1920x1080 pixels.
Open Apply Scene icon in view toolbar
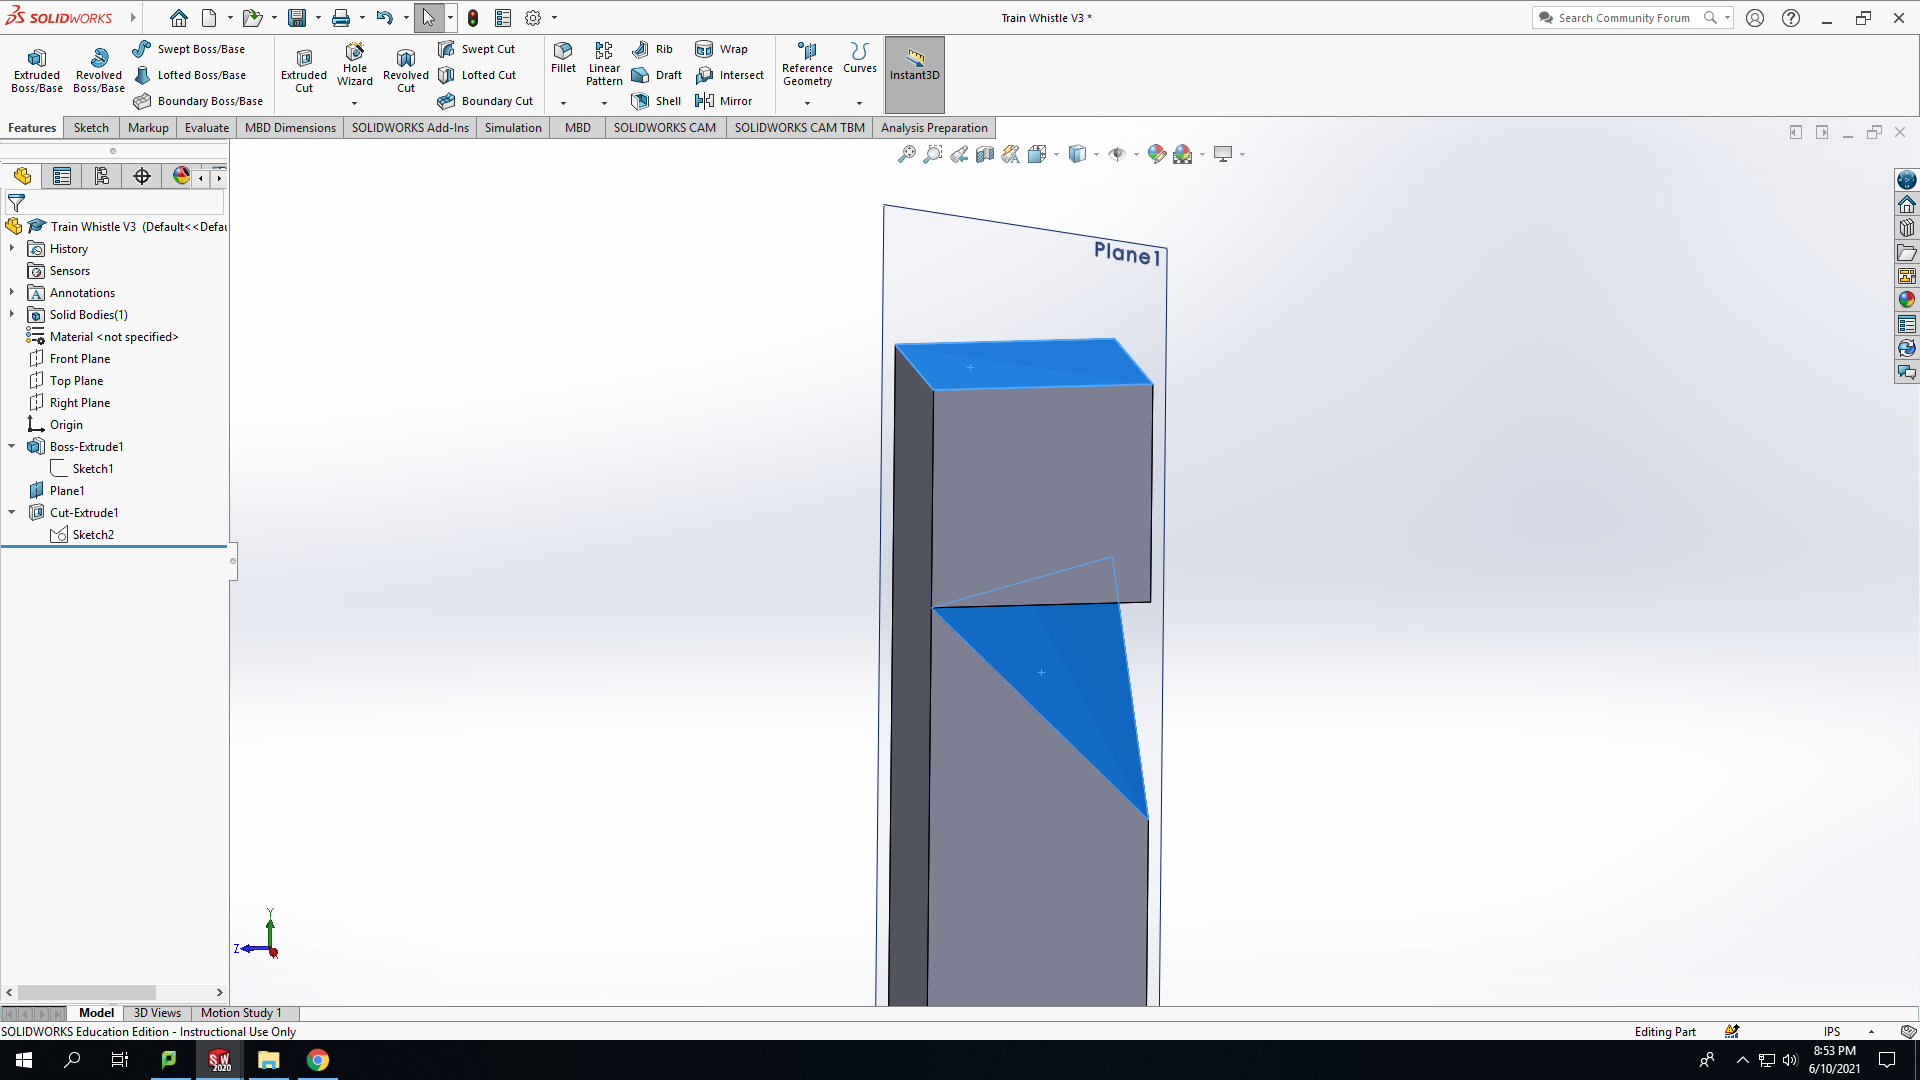pos(1183,154)
